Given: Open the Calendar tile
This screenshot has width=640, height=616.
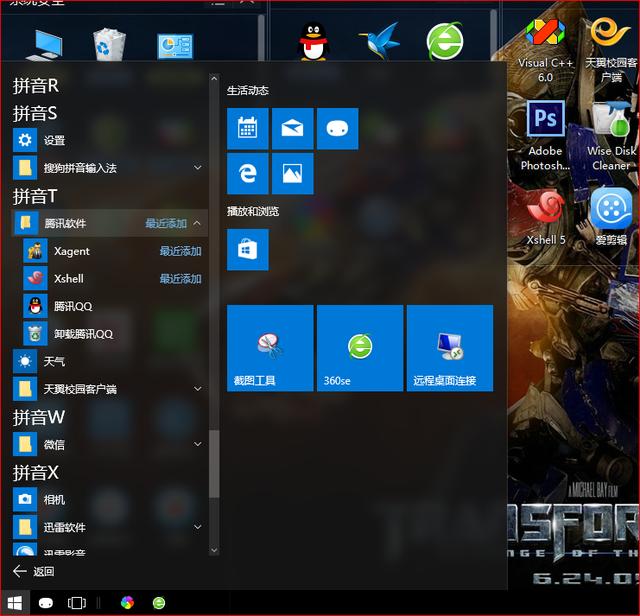Looking at the screenshot, I should click(x=248, y=129).
